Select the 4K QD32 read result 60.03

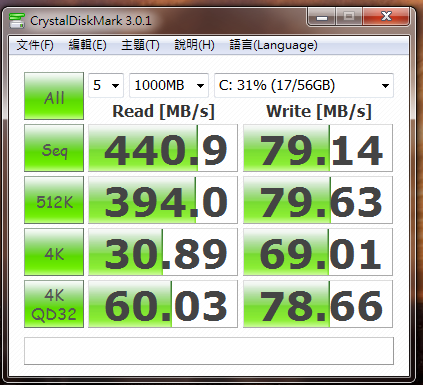click(x=163, y=304)
